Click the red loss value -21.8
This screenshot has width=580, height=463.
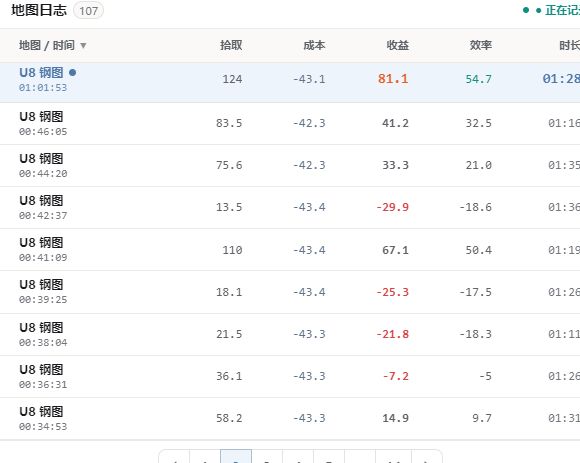[392, 334]
